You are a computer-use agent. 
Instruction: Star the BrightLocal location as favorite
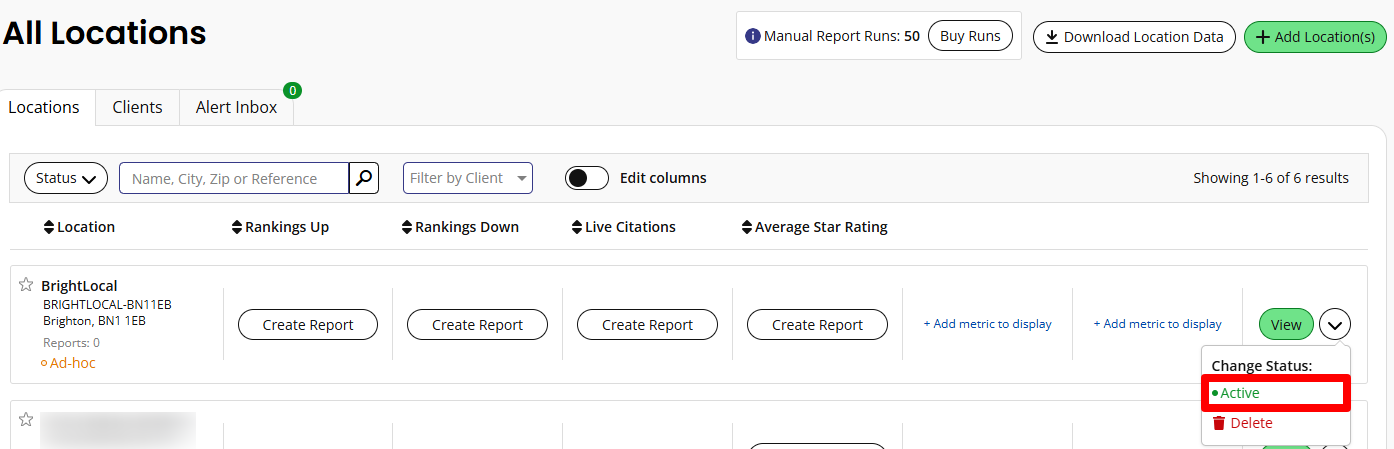pos(26,285)
